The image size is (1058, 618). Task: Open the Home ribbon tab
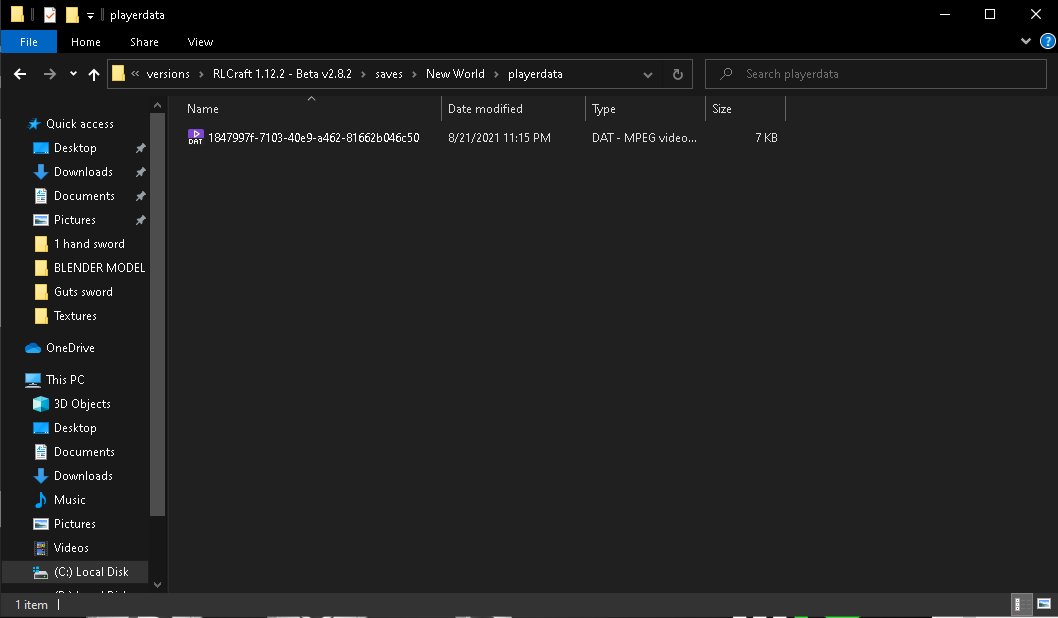[x=86, y=42]
